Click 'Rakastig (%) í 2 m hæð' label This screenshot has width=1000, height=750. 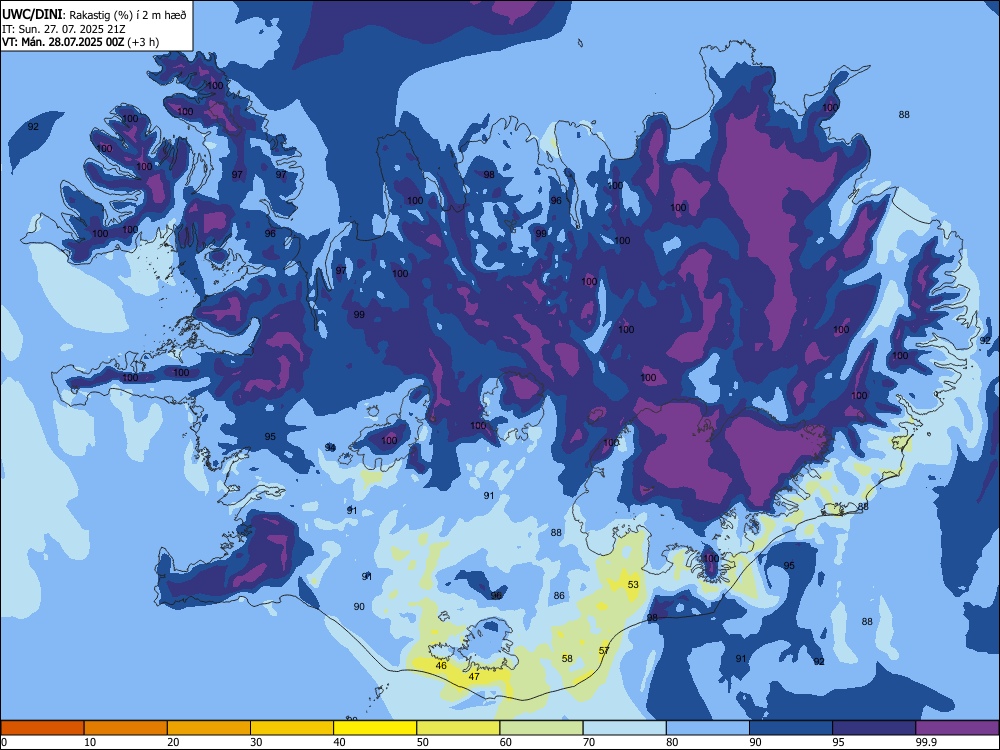click(x=128, y=15)
